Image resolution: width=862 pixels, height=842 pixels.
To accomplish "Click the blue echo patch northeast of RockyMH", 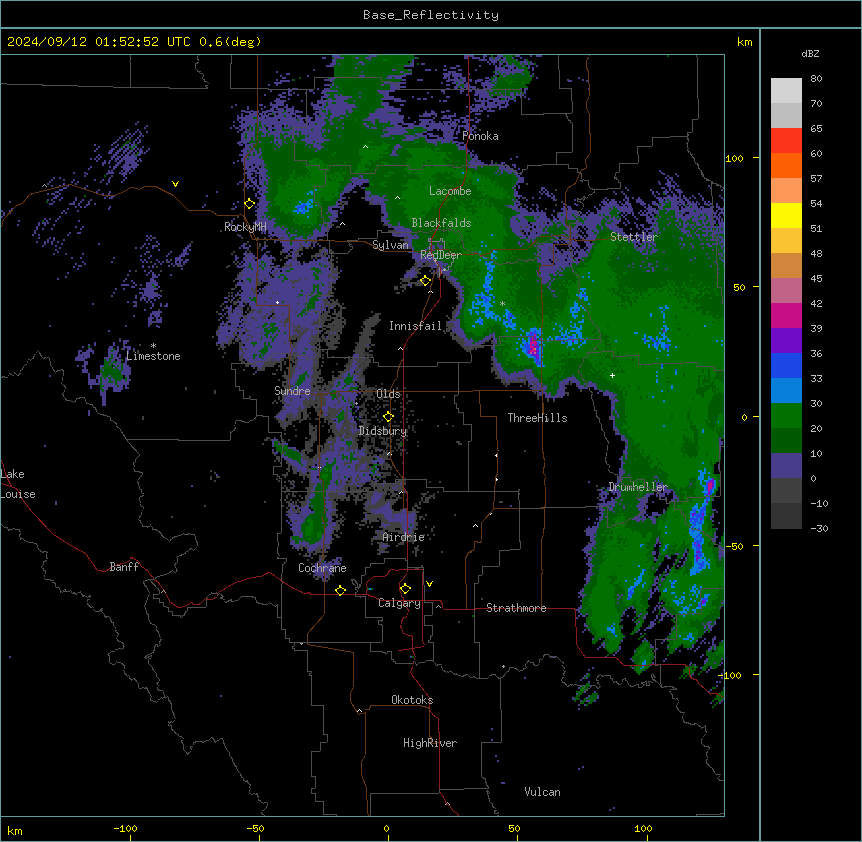I will coord(303,207).
